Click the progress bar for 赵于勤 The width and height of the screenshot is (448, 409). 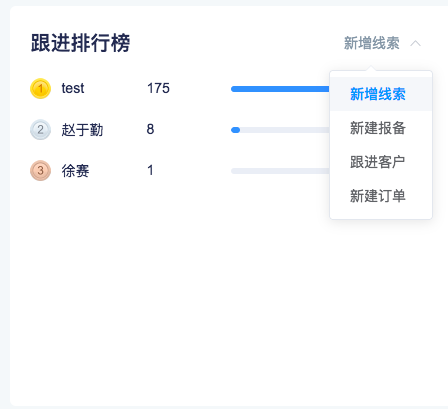click(280, 130)
